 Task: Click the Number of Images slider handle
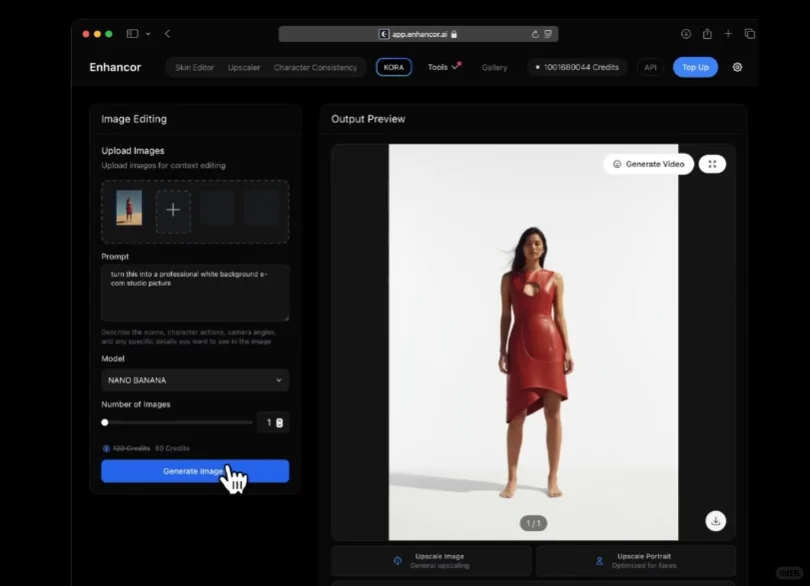[105, 422]
